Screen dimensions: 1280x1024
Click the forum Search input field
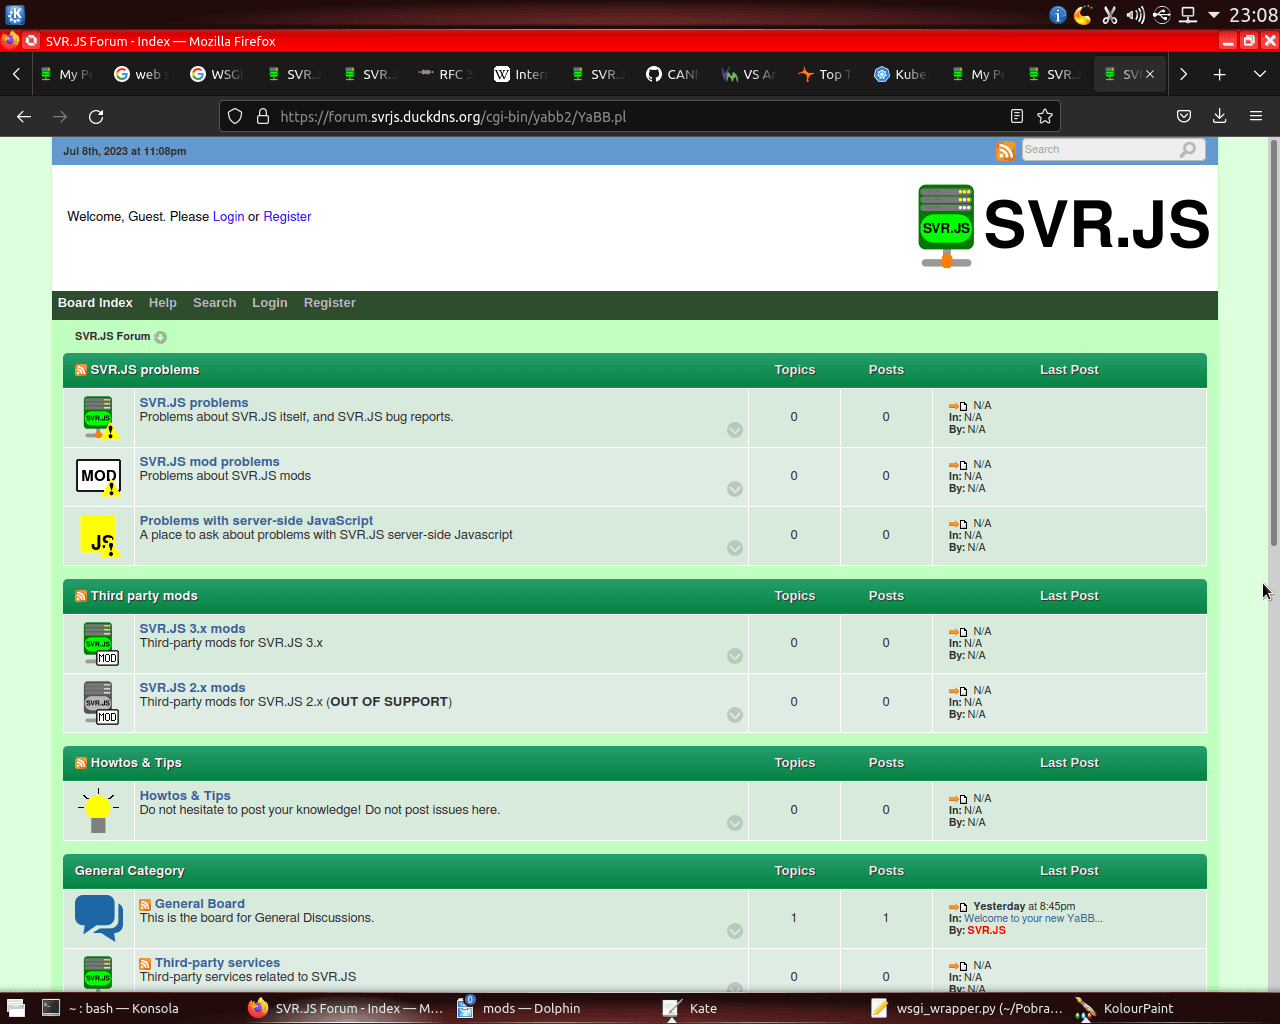tap(1100, 150)
